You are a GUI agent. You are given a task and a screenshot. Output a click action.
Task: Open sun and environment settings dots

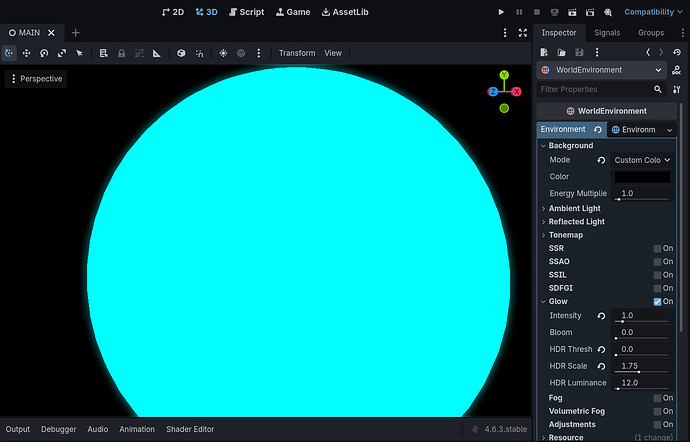pos(259,53)
